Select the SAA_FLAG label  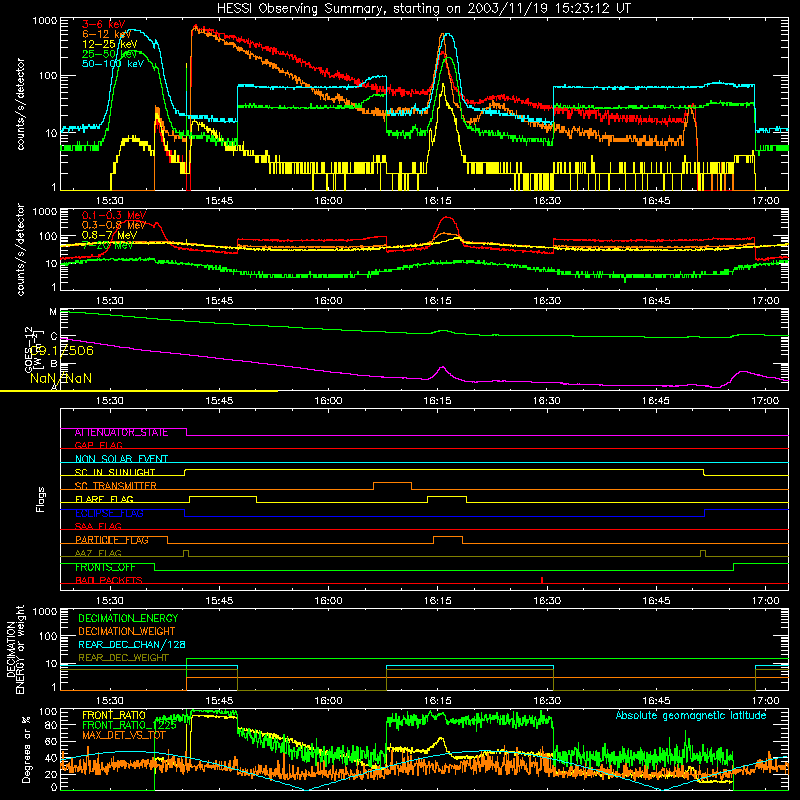point(98,526)
